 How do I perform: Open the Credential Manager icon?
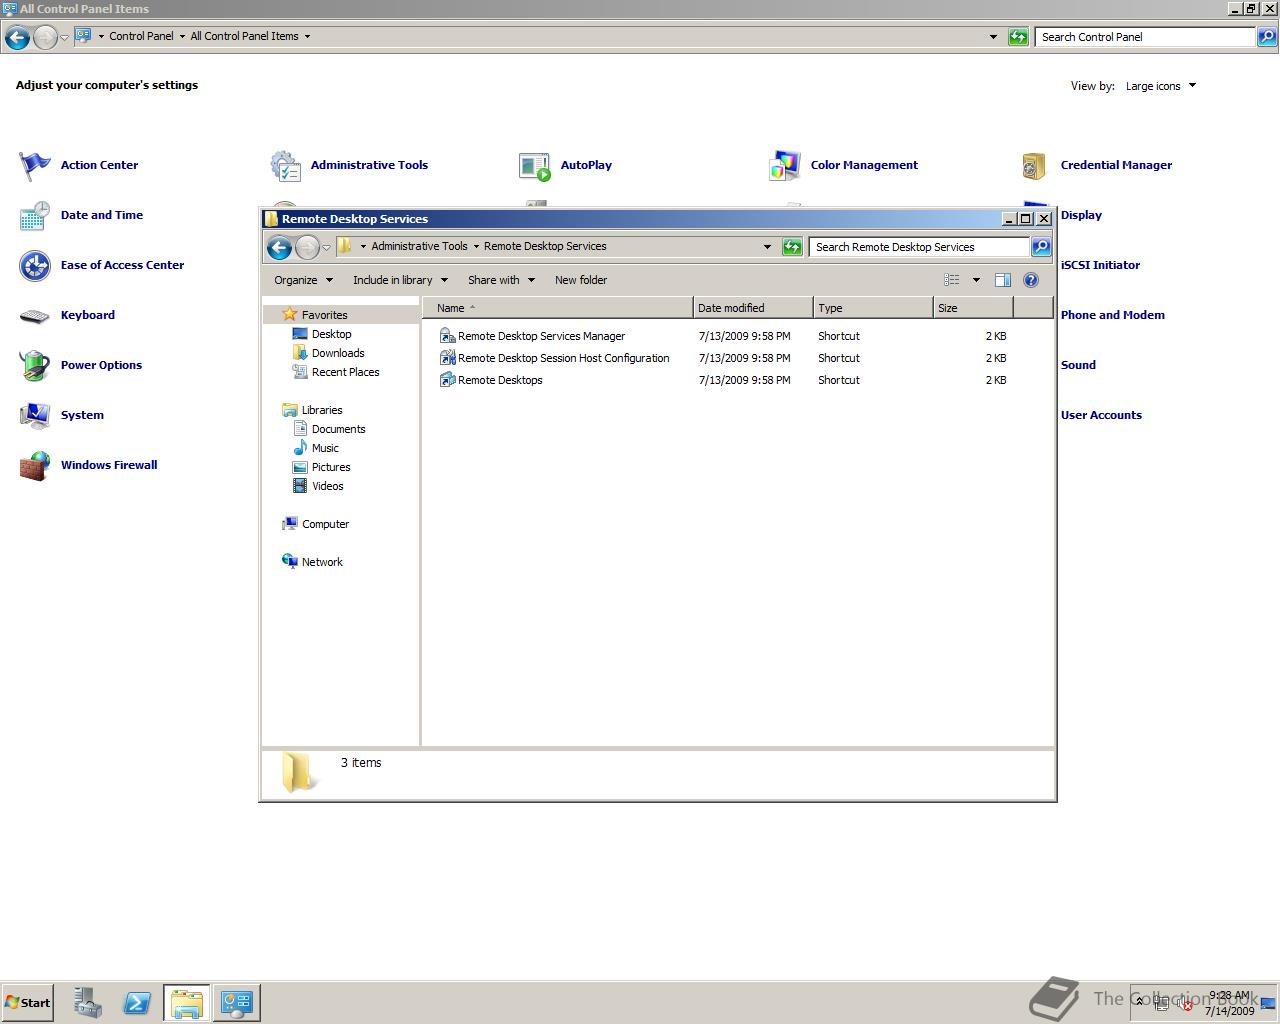coord(1035,166)
